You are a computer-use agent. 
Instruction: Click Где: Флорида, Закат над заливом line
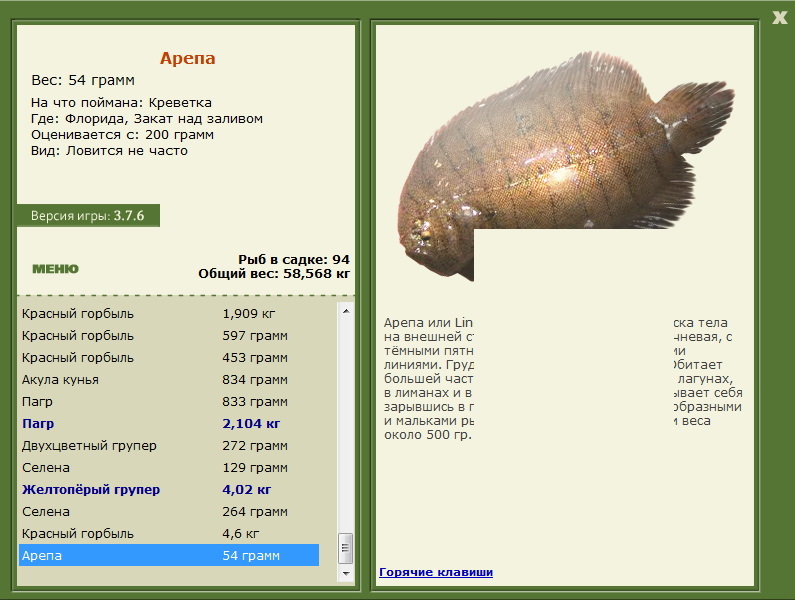[147, 119]
